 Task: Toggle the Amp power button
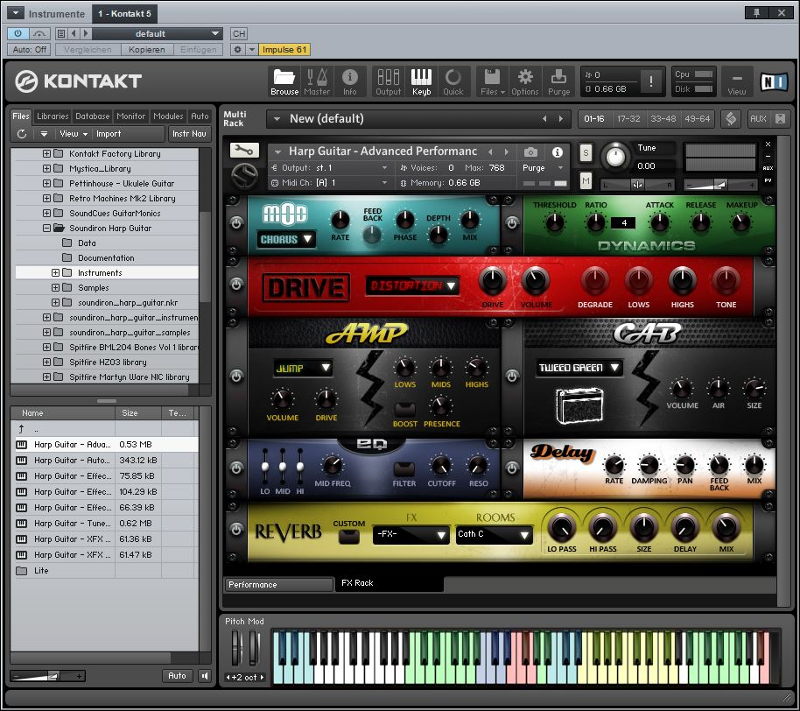[236, 376]
